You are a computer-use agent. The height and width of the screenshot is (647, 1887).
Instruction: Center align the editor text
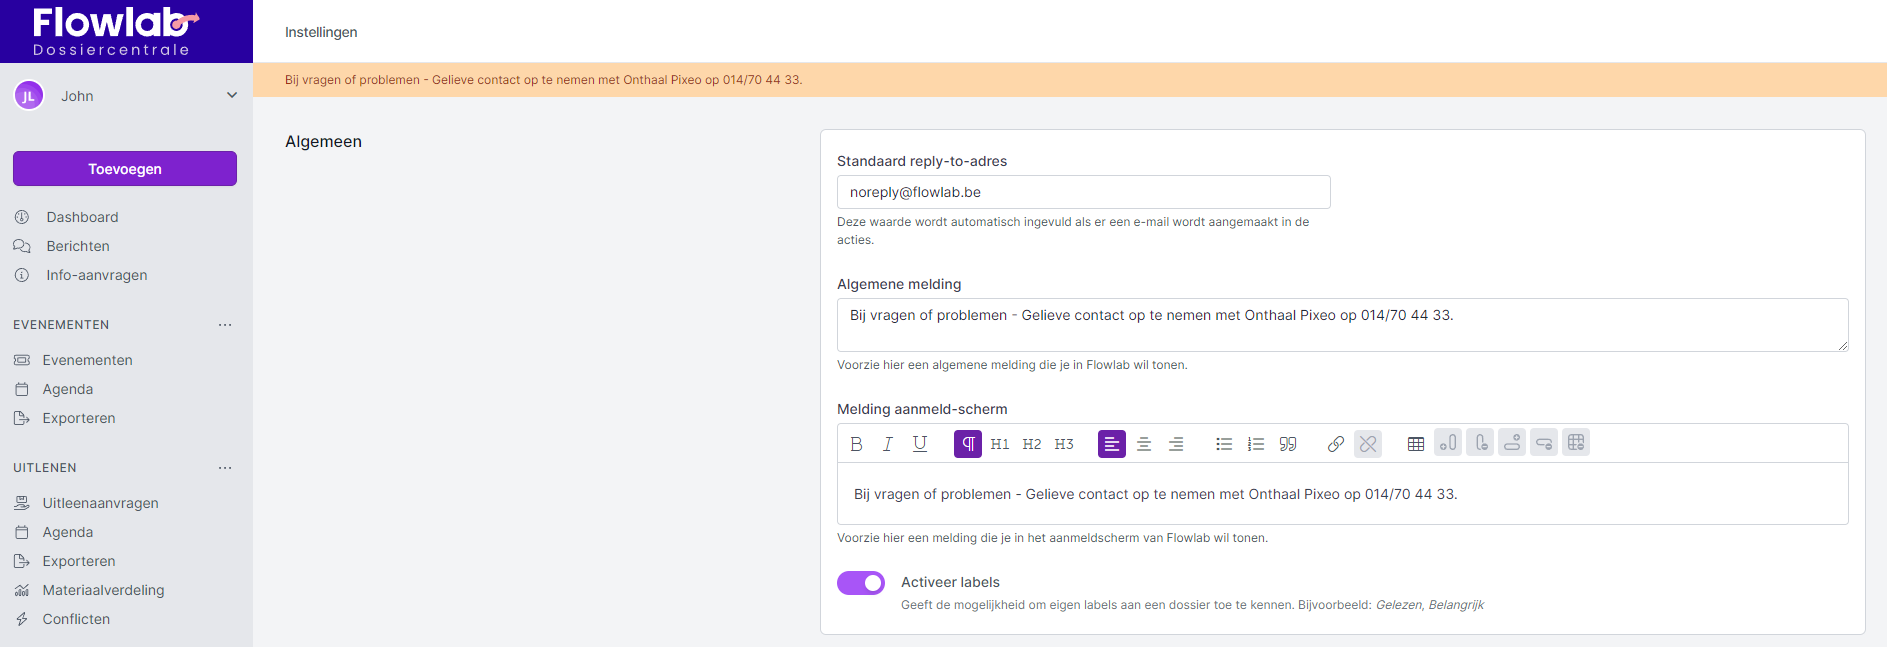click(1144, 444)
